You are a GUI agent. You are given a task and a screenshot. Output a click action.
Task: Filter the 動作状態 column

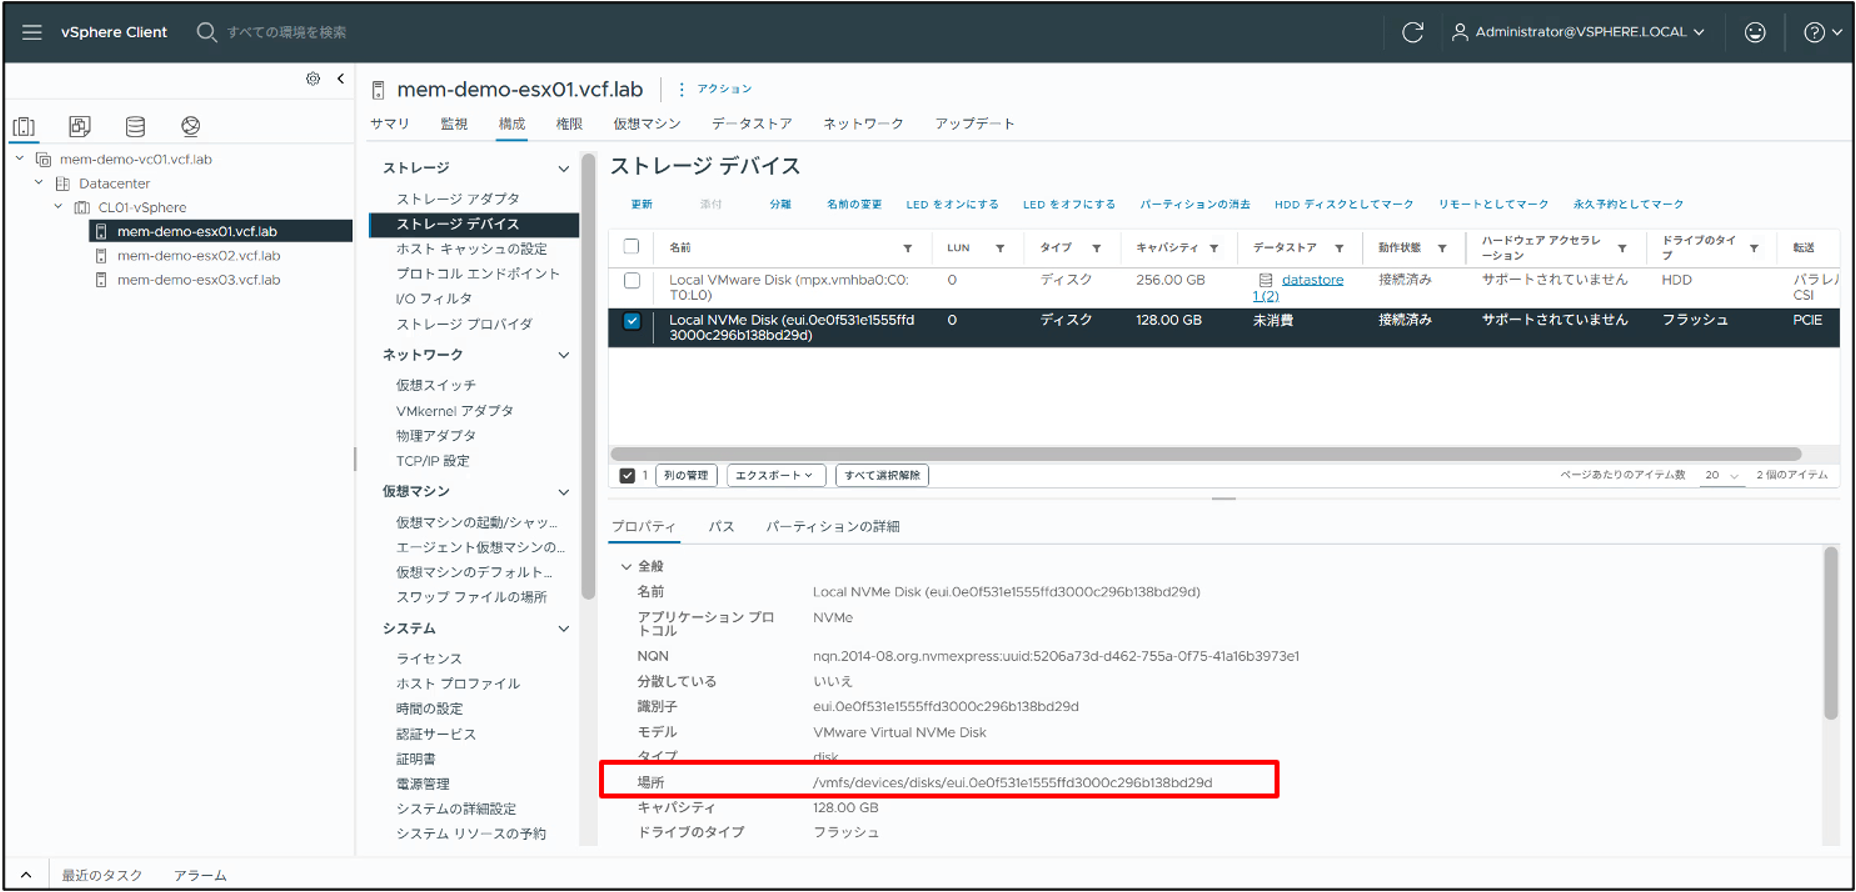pyautogui.click(x=1442, y=248)
